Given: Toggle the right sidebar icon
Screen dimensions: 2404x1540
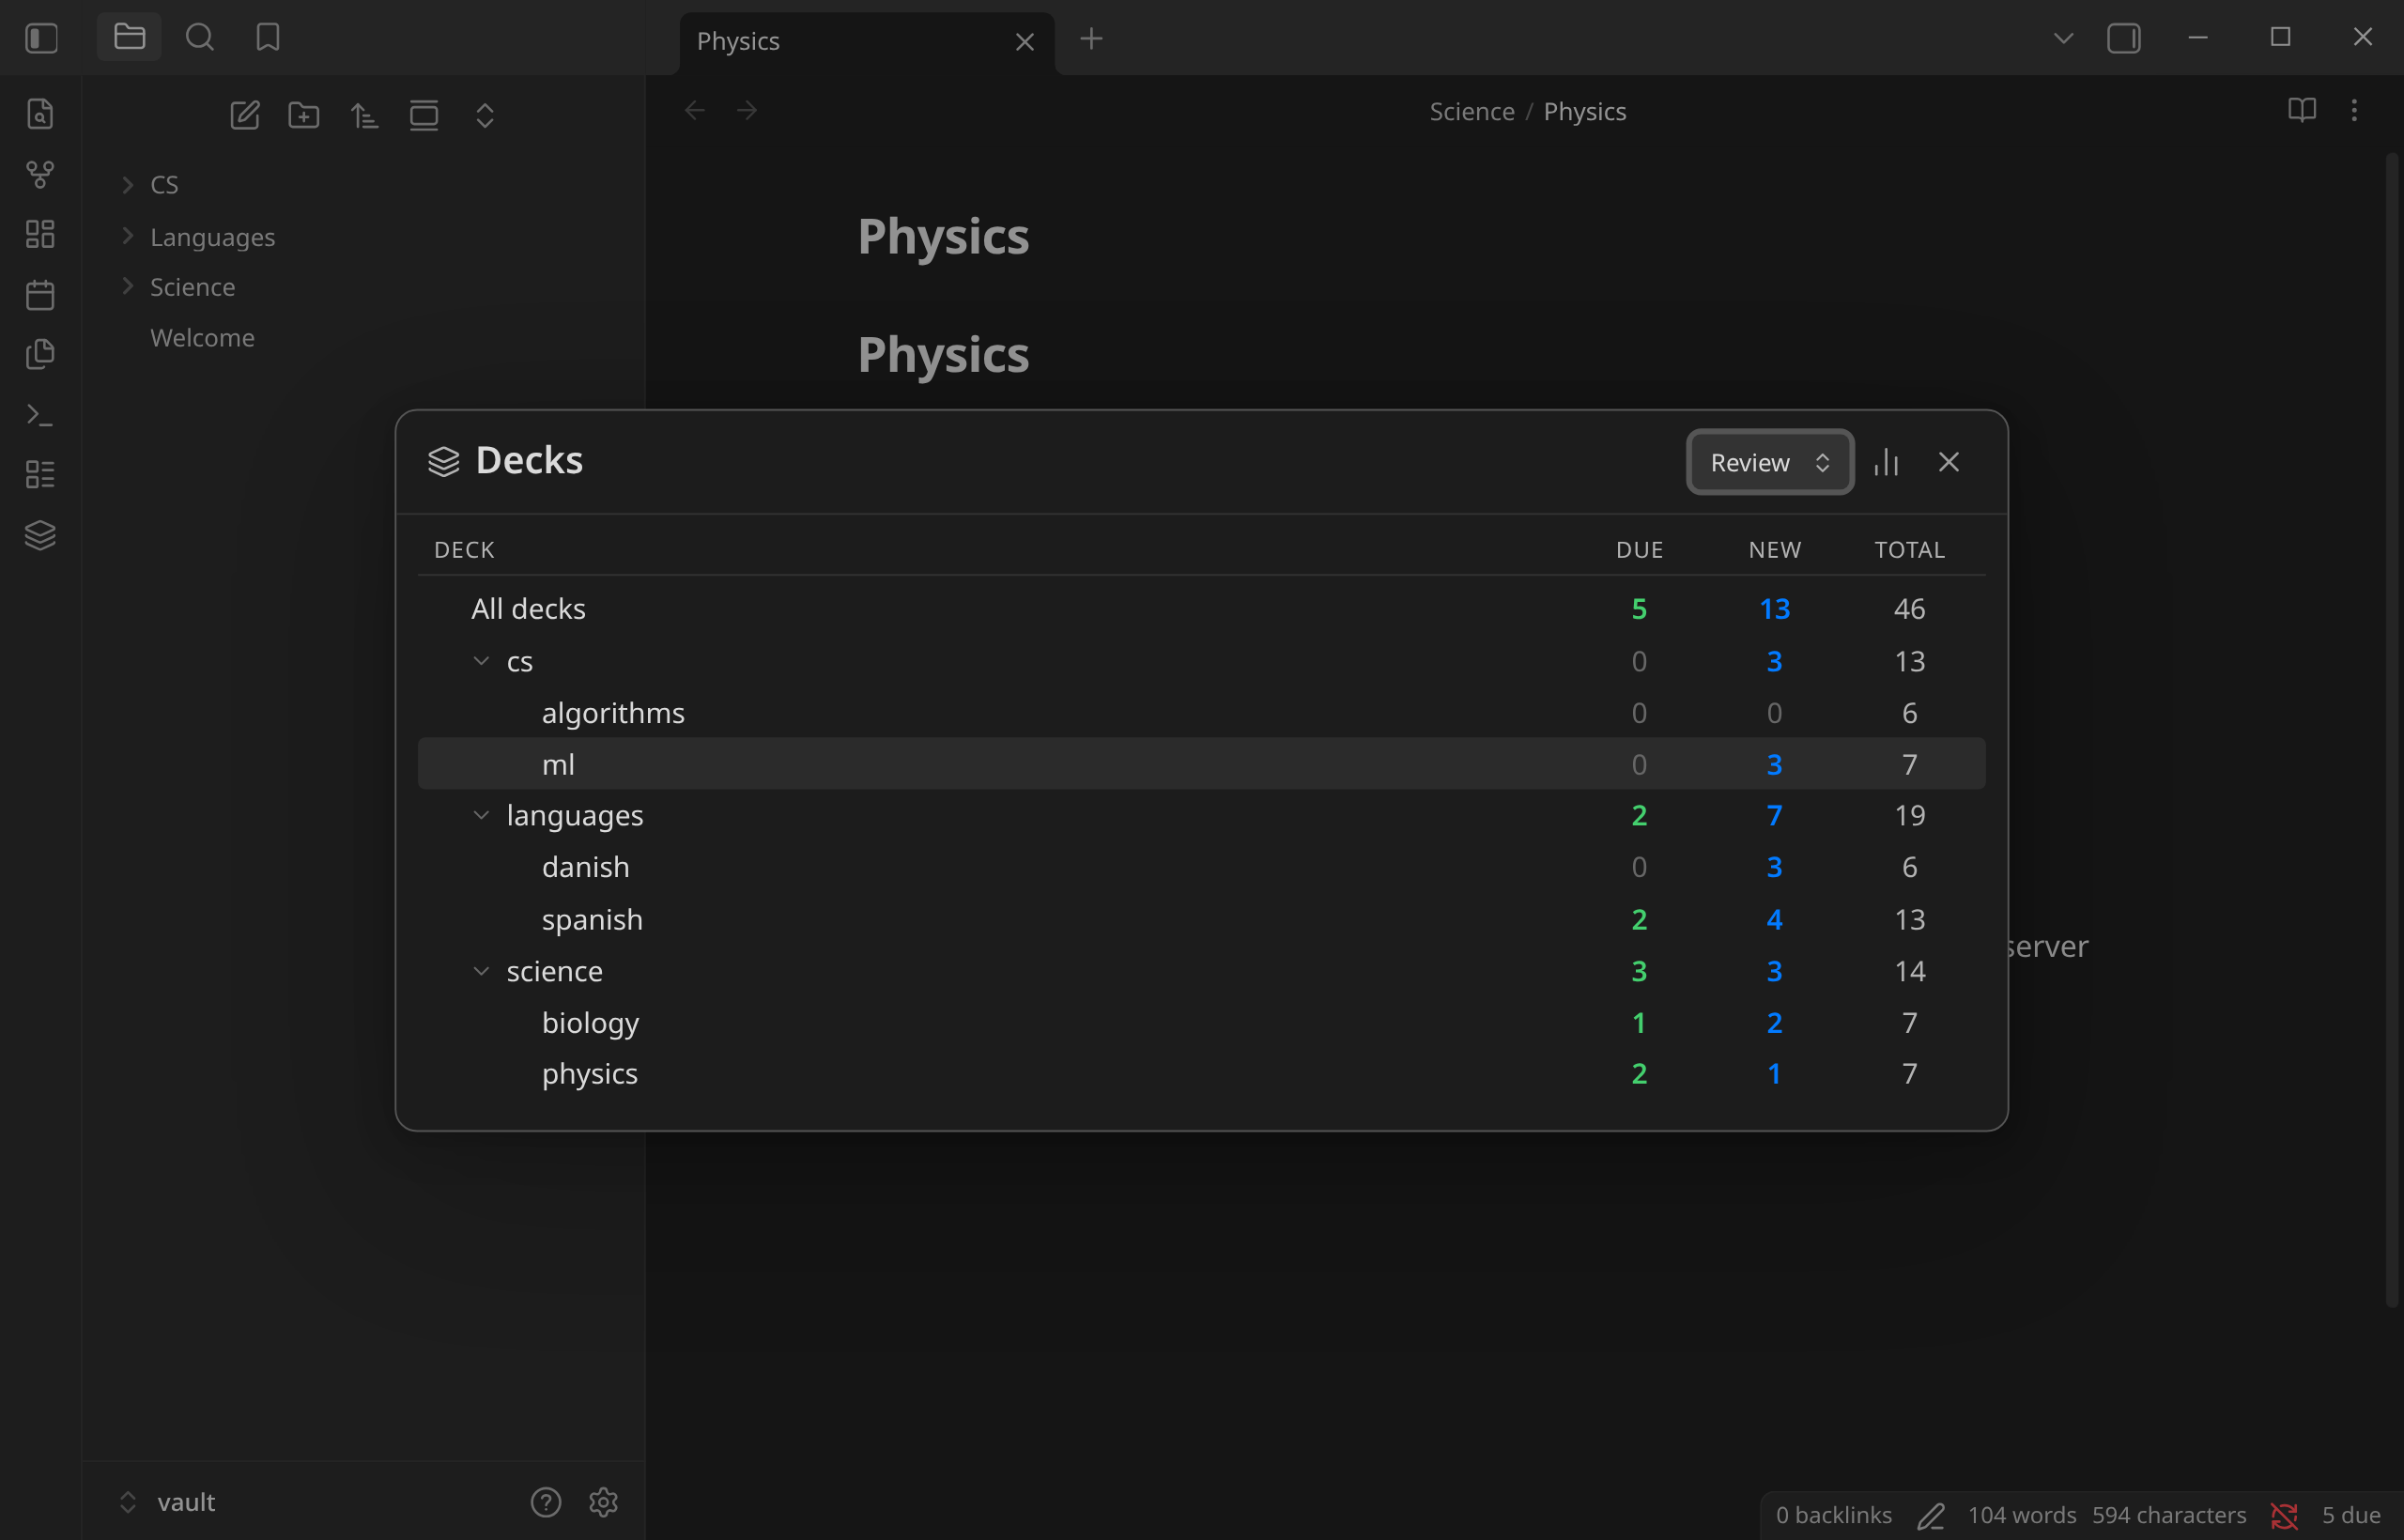Looking at the screenshot, I should tap(2123, 39).
